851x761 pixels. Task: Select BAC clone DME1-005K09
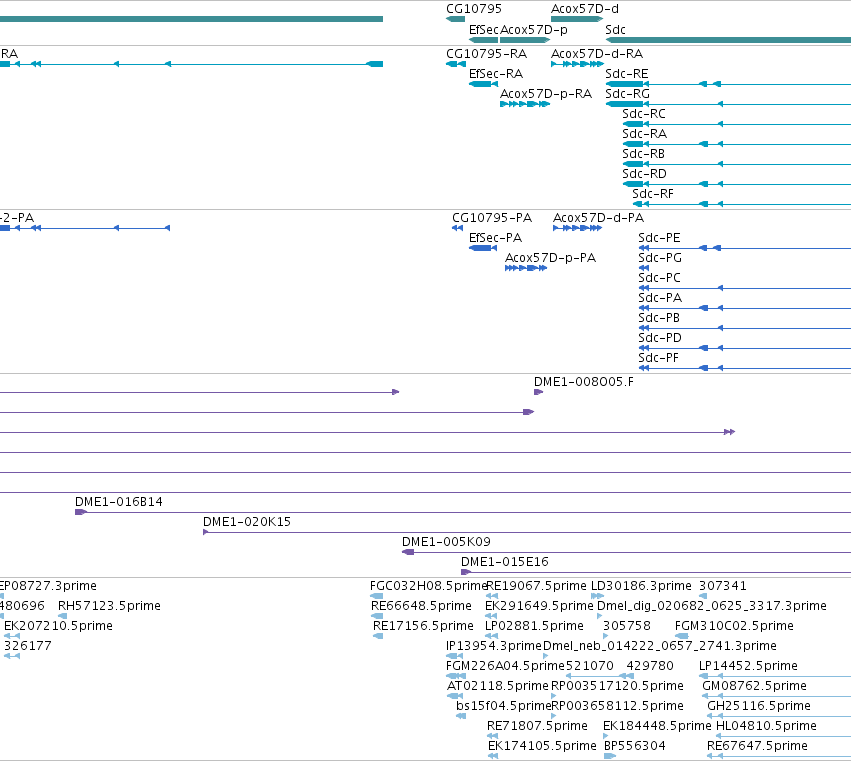tap(626, 552)
